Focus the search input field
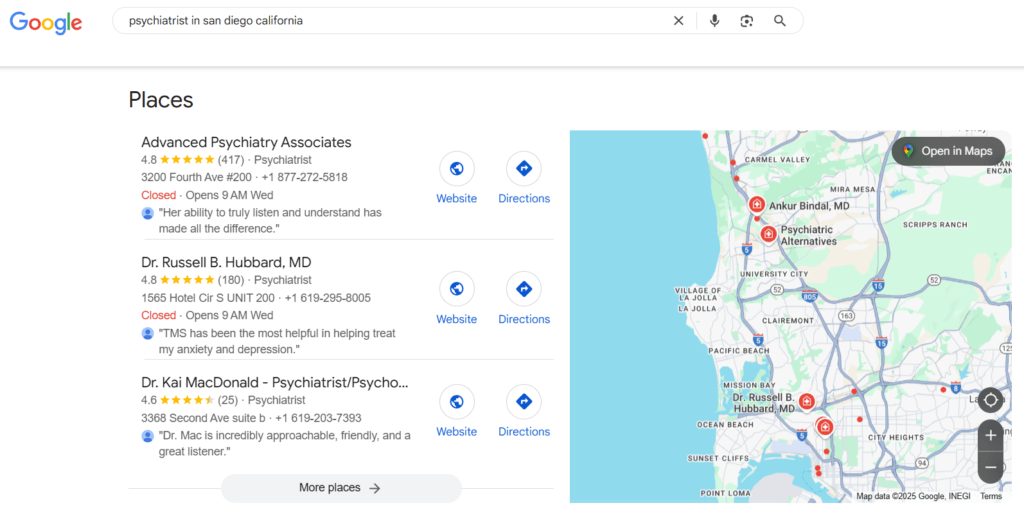 [x=395, y=21]
